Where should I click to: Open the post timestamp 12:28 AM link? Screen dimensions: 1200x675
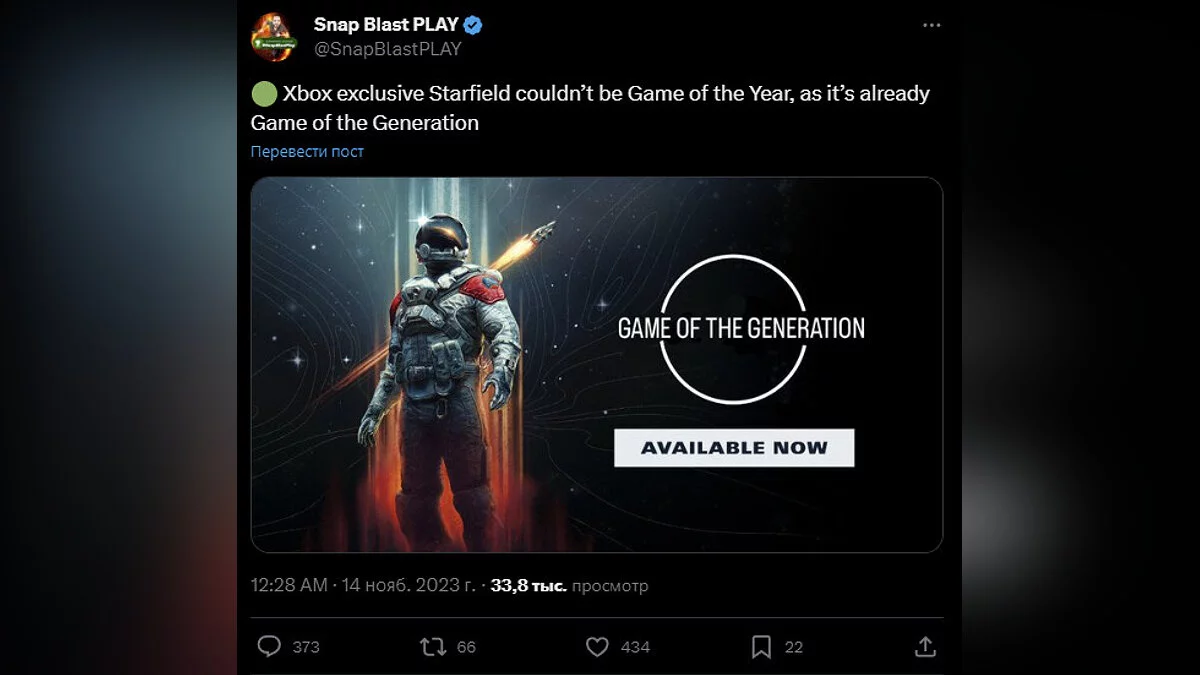tap(289, 586)
